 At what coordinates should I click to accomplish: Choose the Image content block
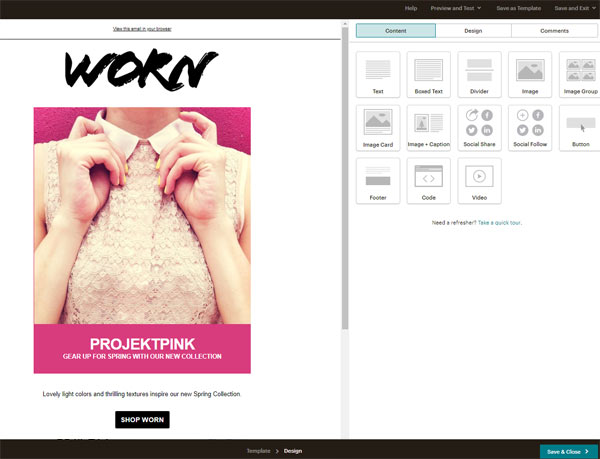530,74
